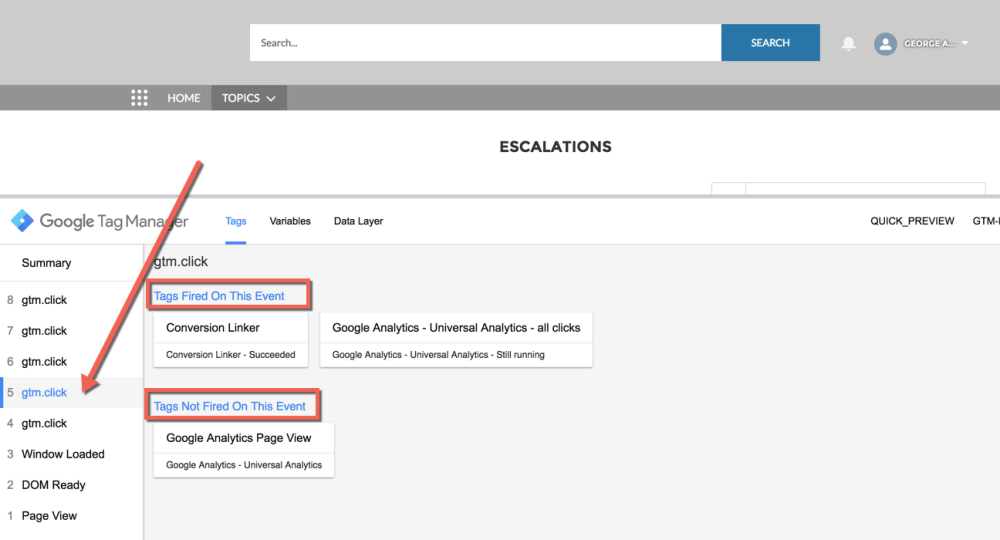Go to the HOME menu item
1000x540 pixels.
(x=184, y=98)
